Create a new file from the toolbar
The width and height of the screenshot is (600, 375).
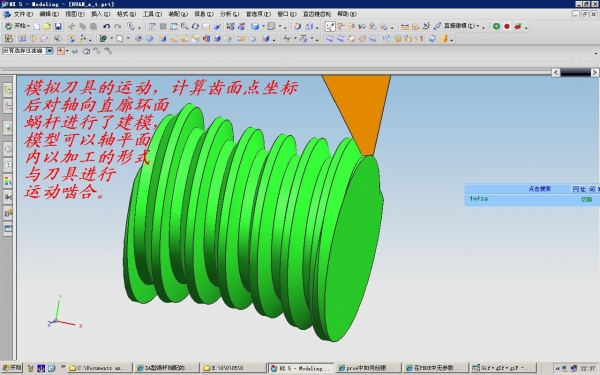pos(37,26)
